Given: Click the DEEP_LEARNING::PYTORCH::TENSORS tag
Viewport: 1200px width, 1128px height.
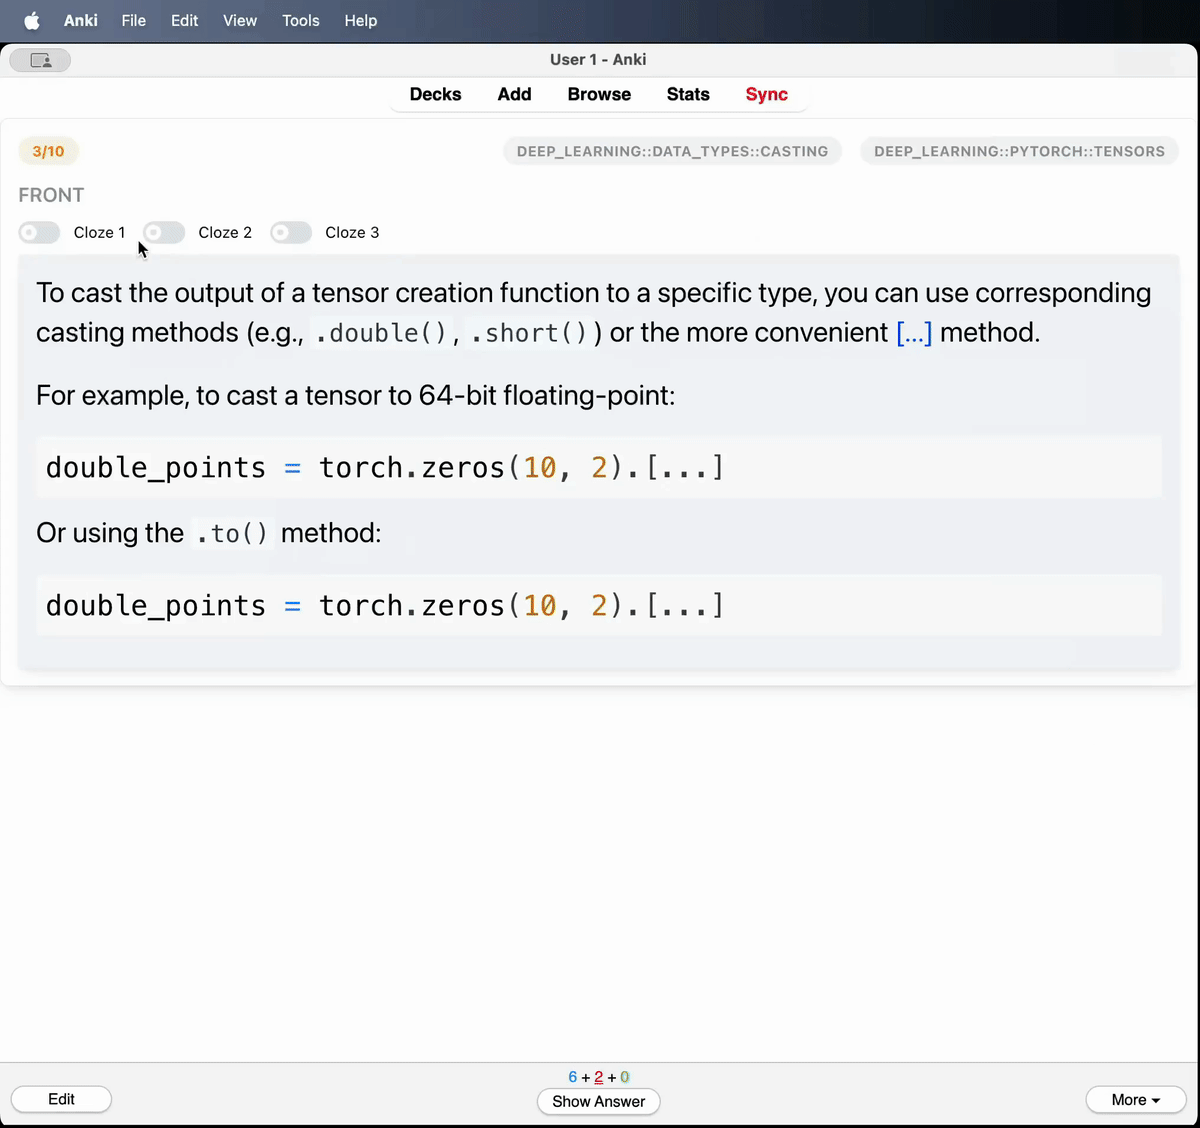Looking at the screenshot, I should 1019,151.
